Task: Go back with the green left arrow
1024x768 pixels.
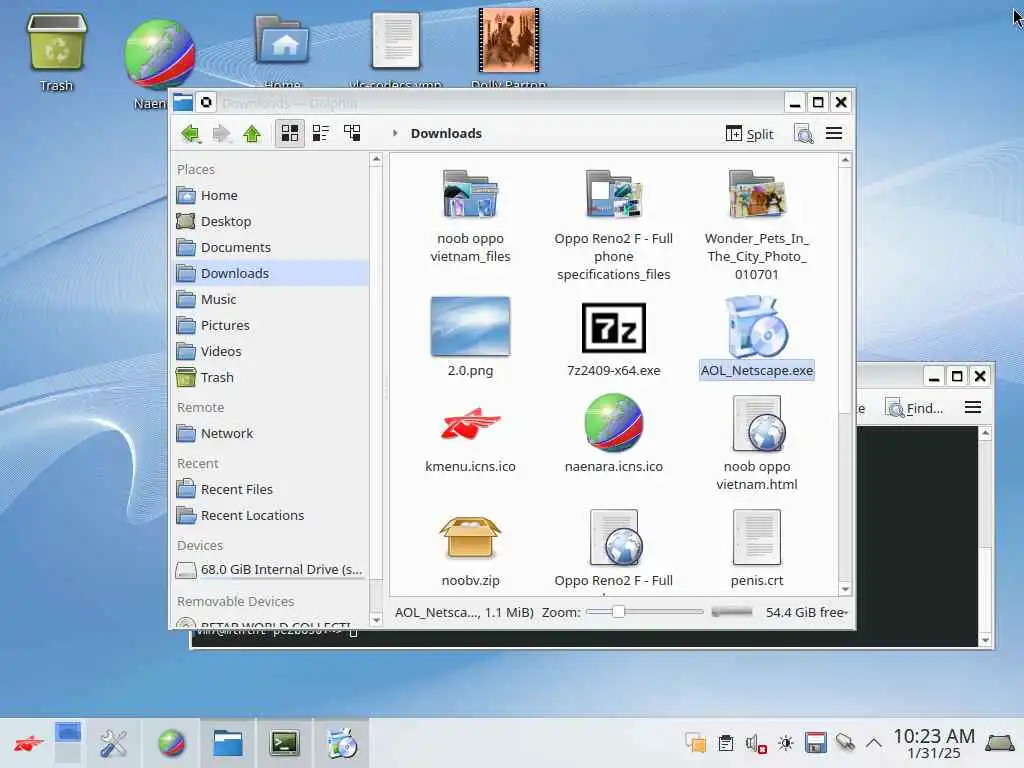Action: 191,134
